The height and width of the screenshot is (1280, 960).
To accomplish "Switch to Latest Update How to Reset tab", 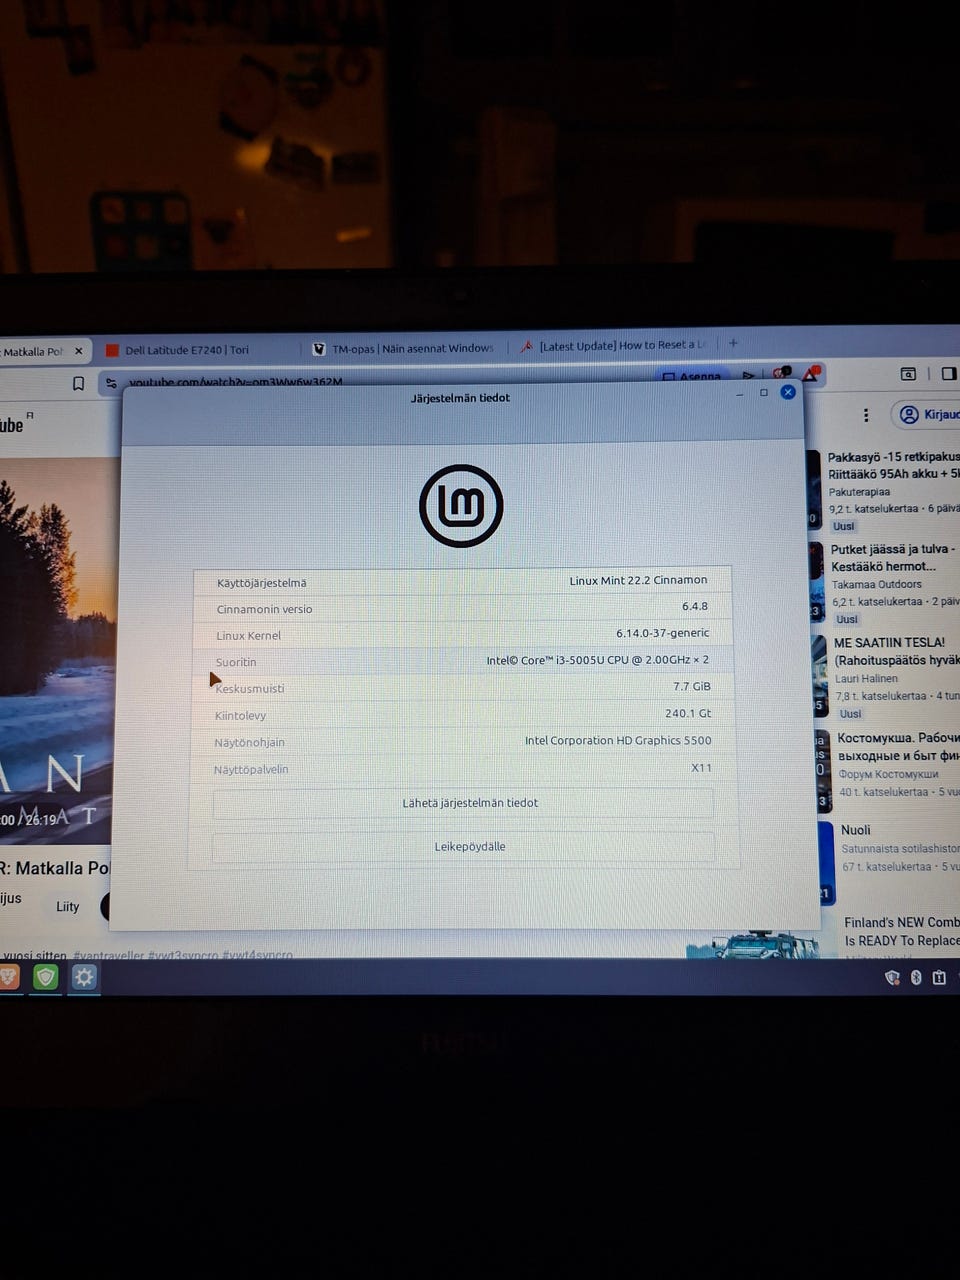I will (612, 345).
